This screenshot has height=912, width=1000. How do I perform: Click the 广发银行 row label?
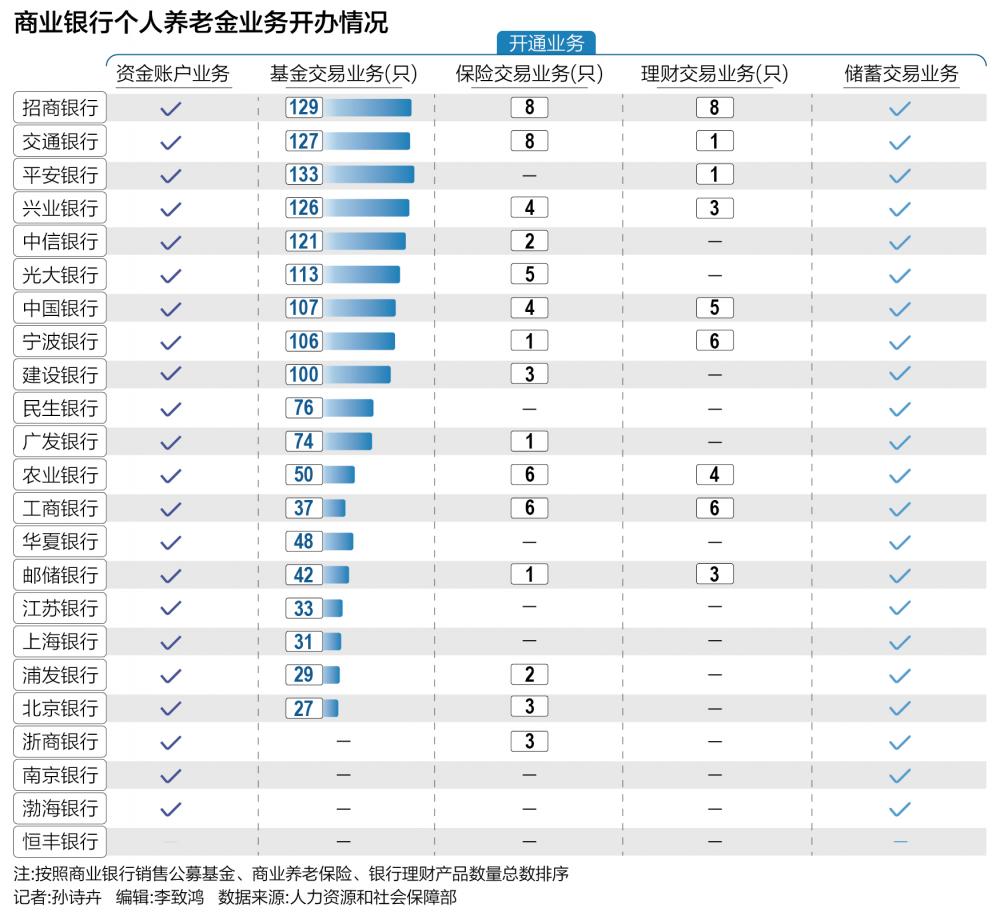[x=60, y=441]
